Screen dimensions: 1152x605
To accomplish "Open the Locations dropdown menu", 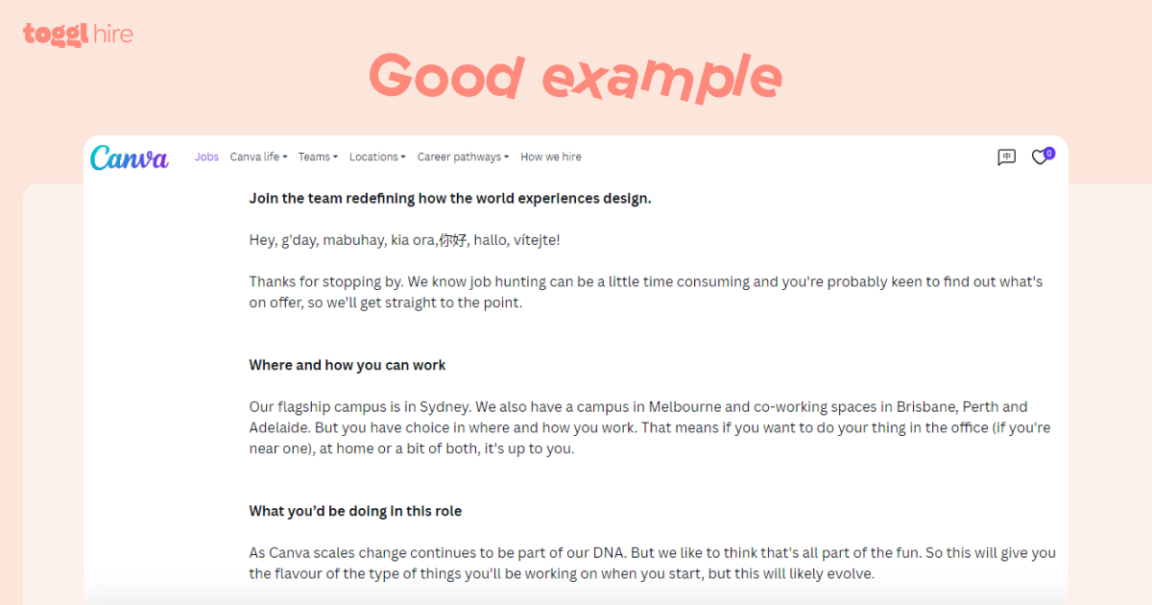I will (x=376, y=157).
